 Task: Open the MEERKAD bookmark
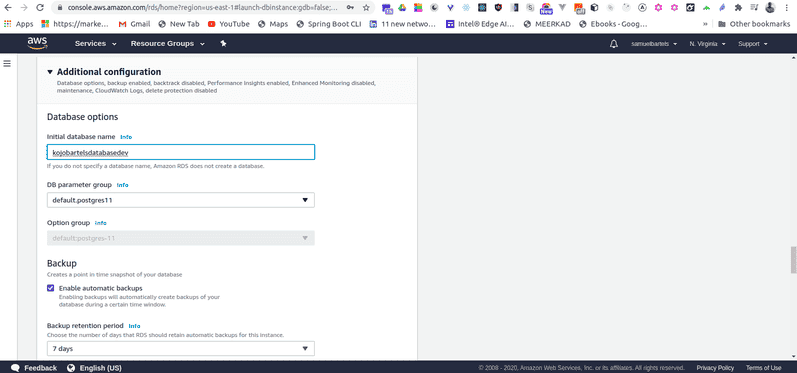coord(547,24)
